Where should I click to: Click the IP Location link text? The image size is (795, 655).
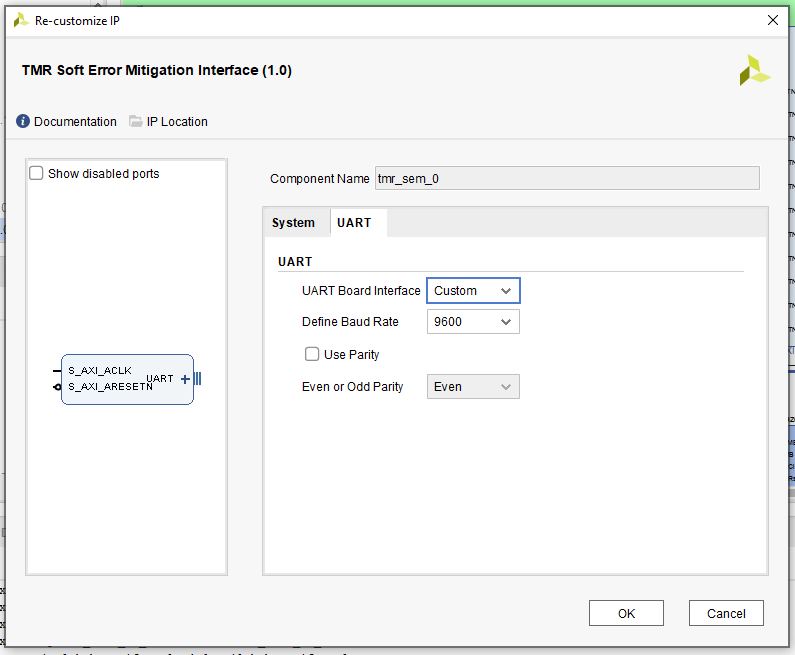point(177,122)
